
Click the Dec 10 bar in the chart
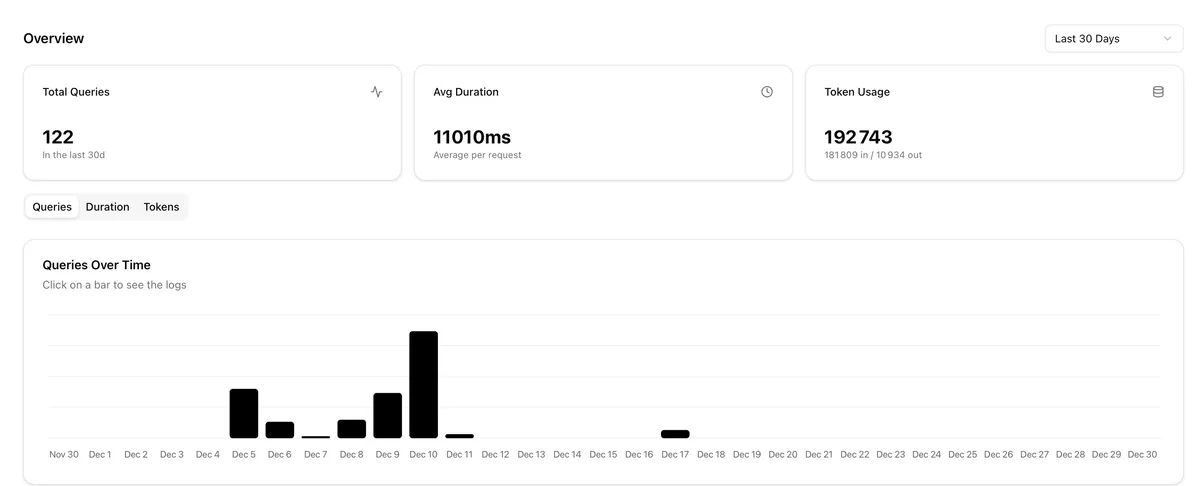click(424, 385)
